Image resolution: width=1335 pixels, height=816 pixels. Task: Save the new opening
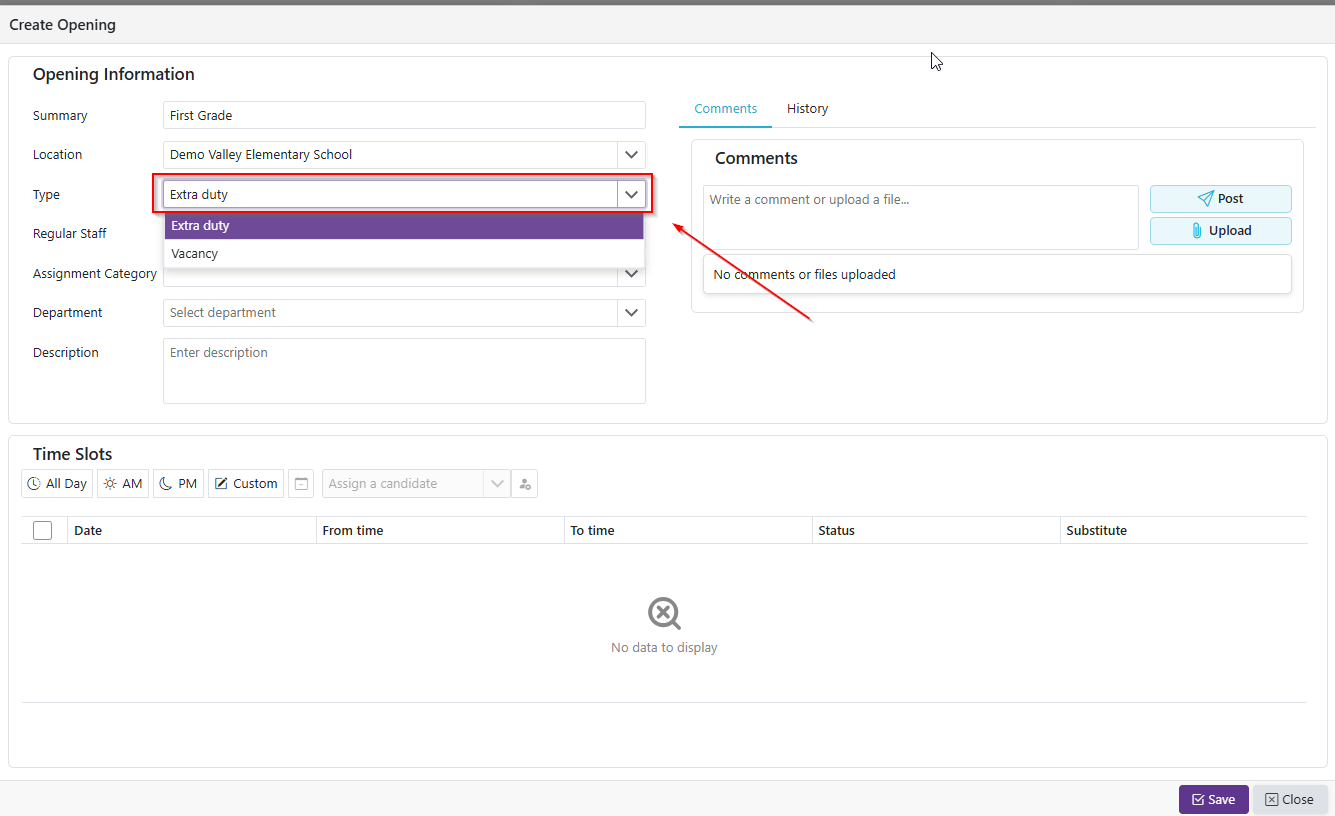click(1213, 800)
